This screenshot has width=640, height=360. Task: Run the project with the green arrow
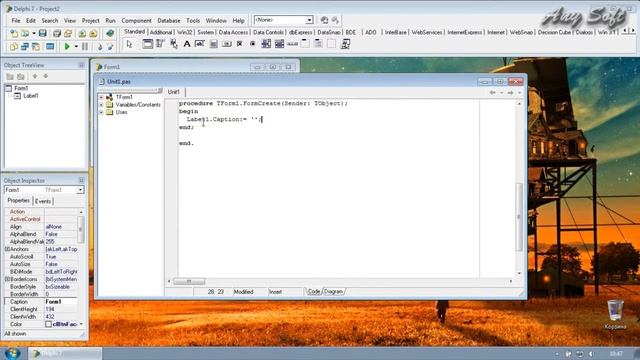click(67, 47)
